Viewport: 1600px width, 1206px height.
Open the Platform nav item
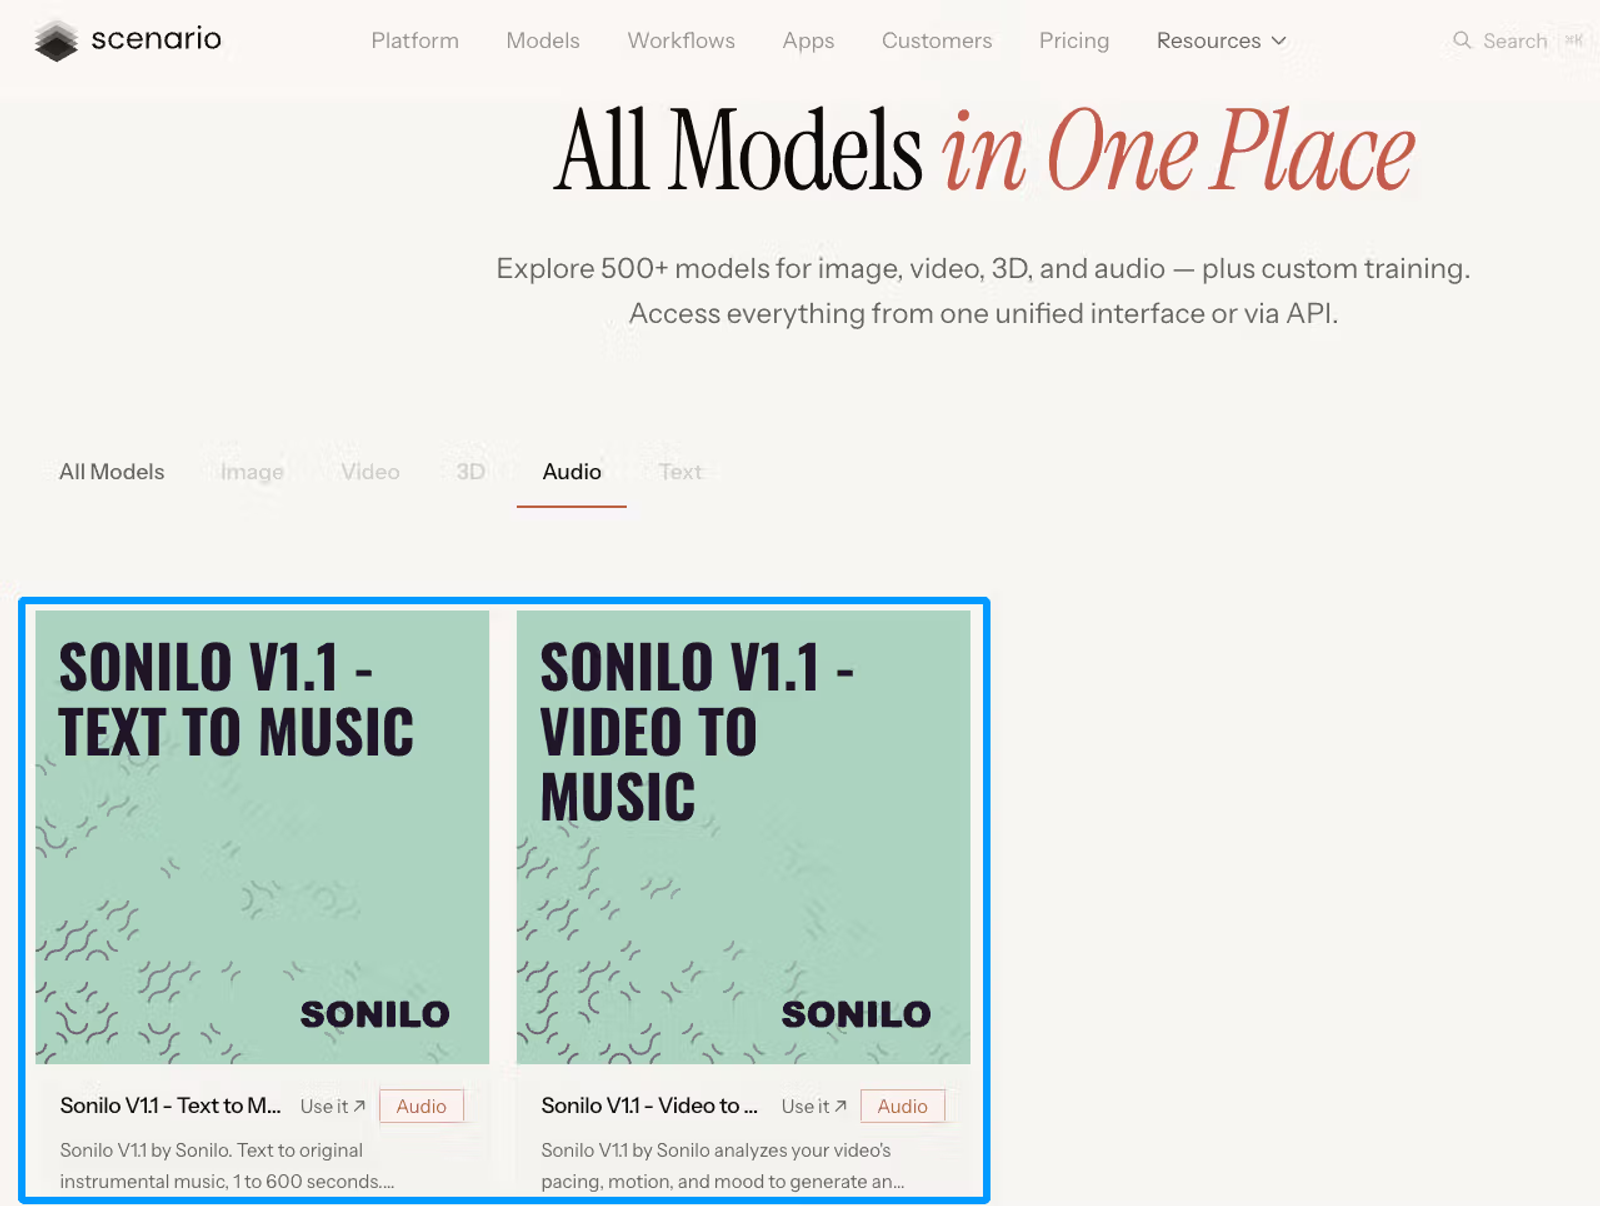click(x=415, y=41)
